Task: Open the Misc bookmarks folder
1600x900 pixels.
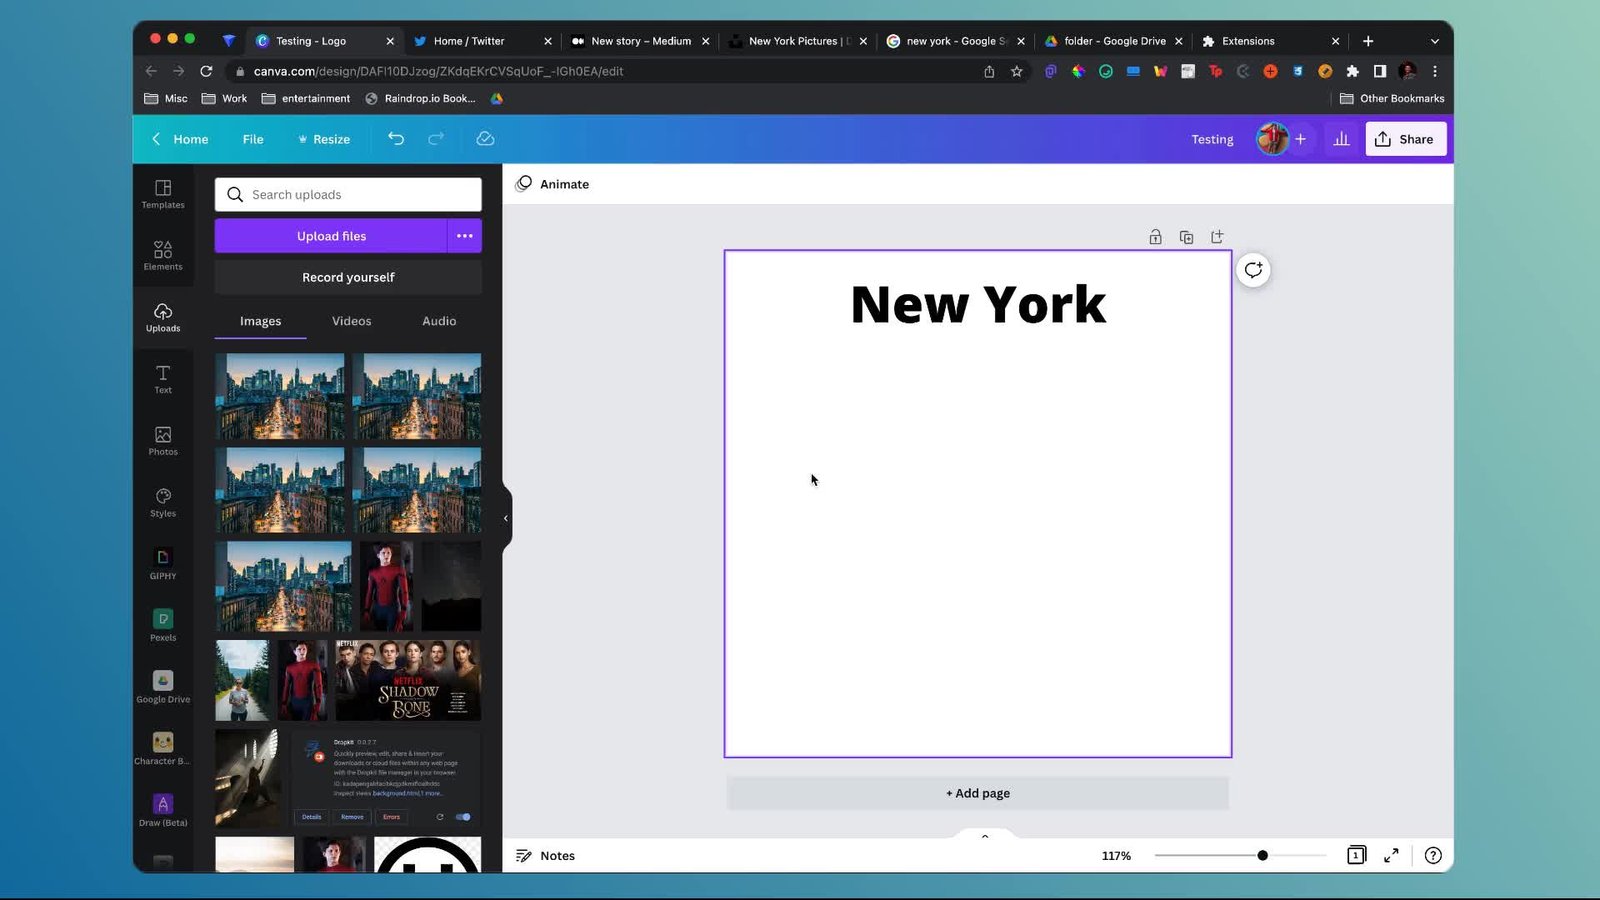Action: (x=166, y=98)
